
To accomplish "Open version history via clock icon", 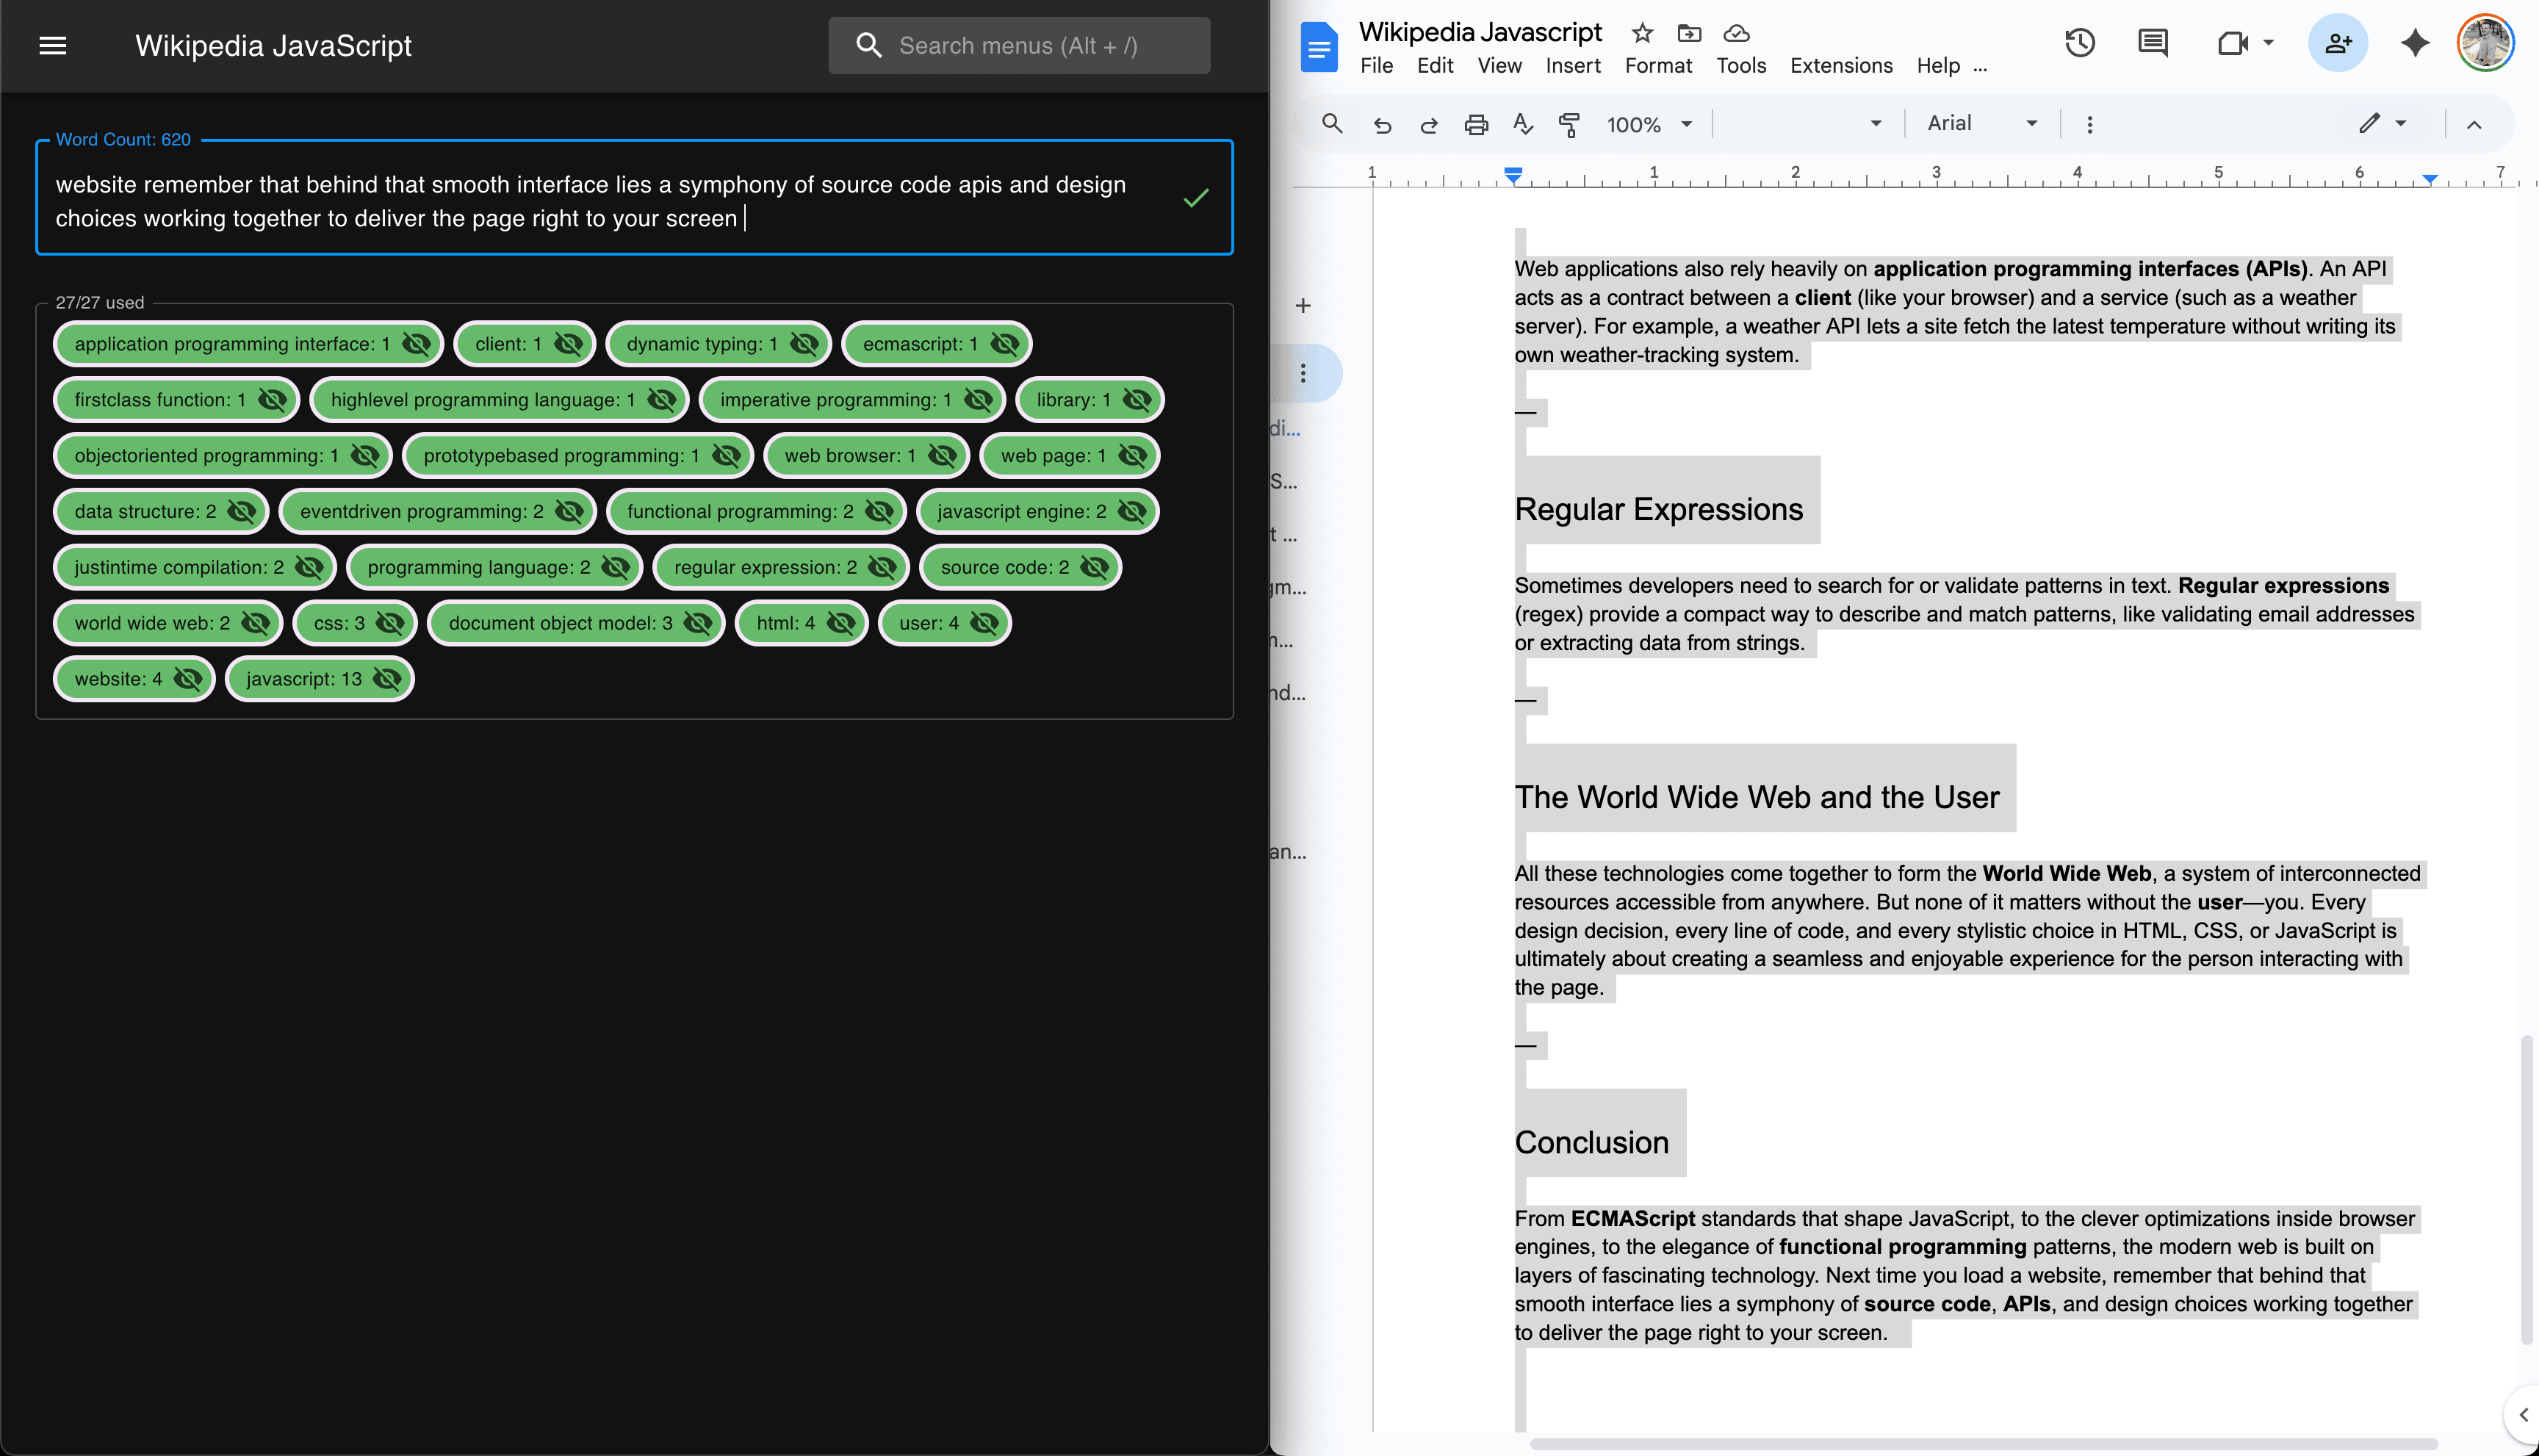I will [x=2079, y=42].
